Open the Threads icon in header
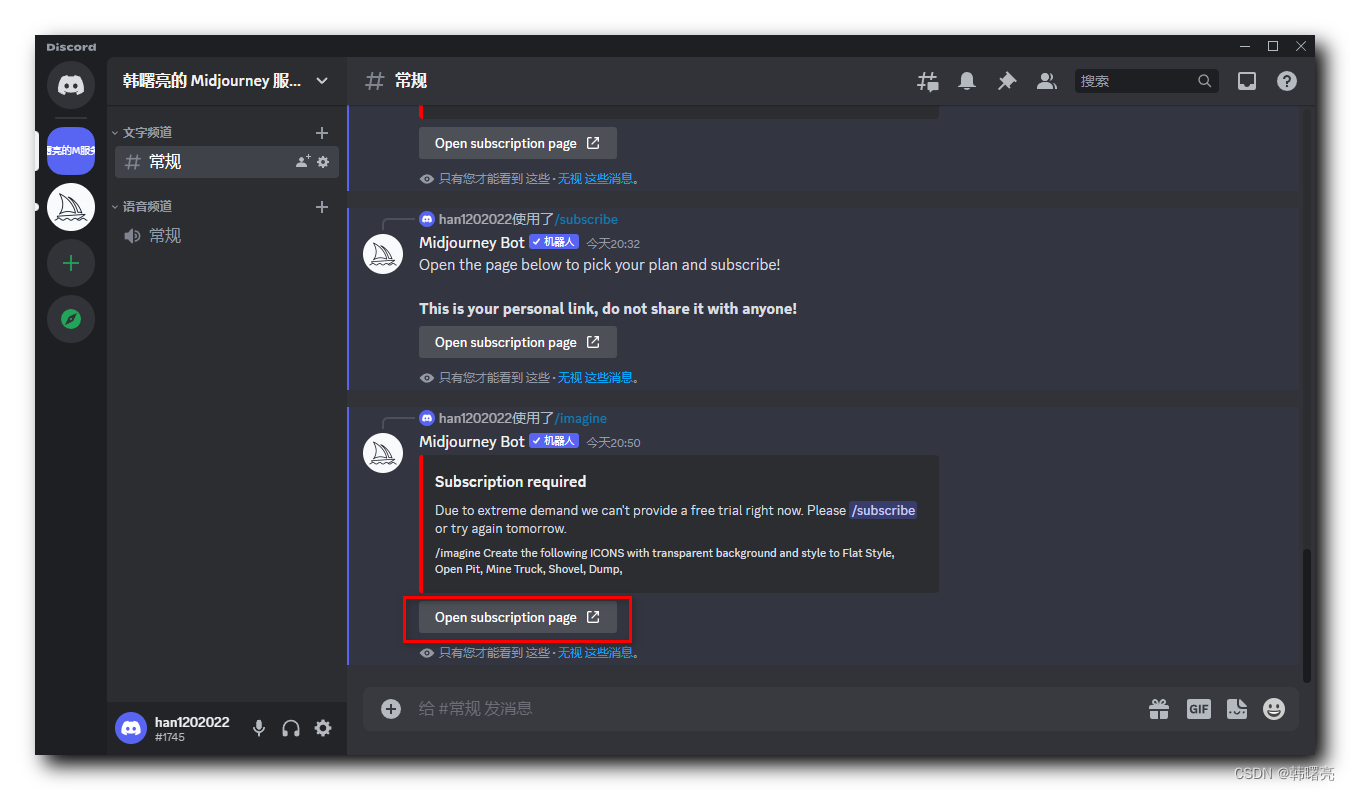Image resolution: width=1350 pixels, height=790 pixels. (928, 81)
